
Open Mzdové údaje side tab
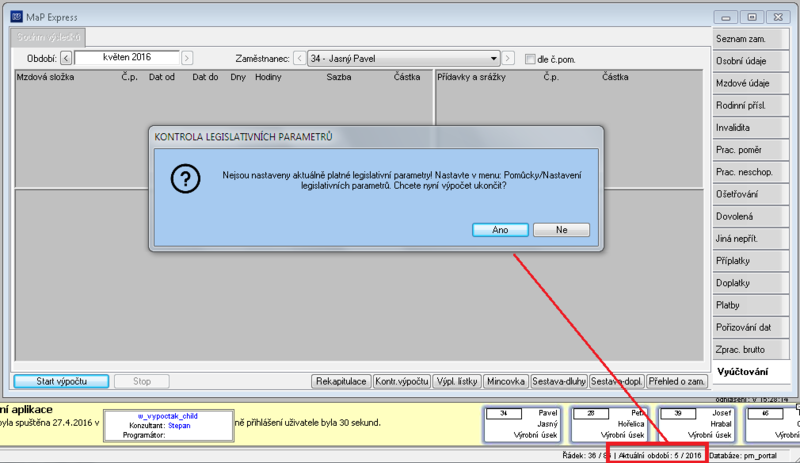click(x=751, y=83)
